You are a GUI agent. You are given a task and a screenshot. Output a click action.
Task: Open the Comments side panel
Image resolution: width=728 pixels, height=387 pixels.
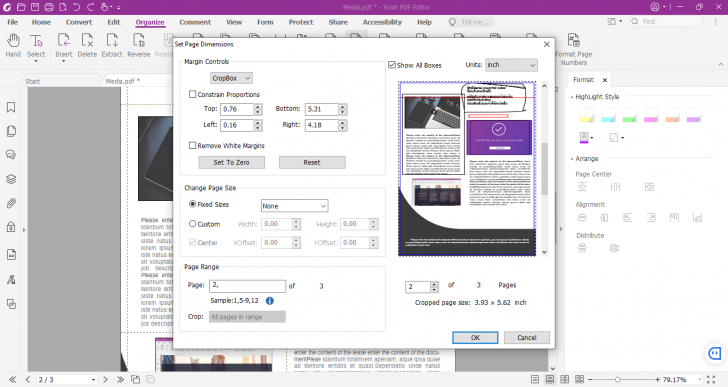[11, 155]
